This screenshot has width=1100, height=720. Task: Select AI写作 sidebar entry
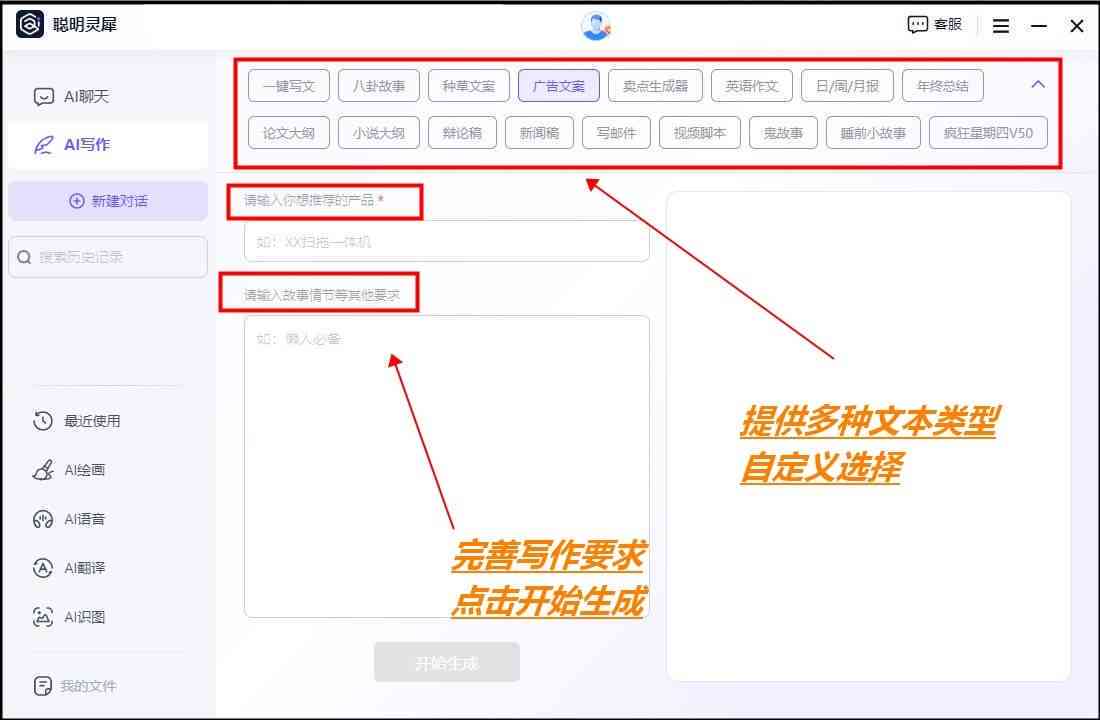[108, 145]
